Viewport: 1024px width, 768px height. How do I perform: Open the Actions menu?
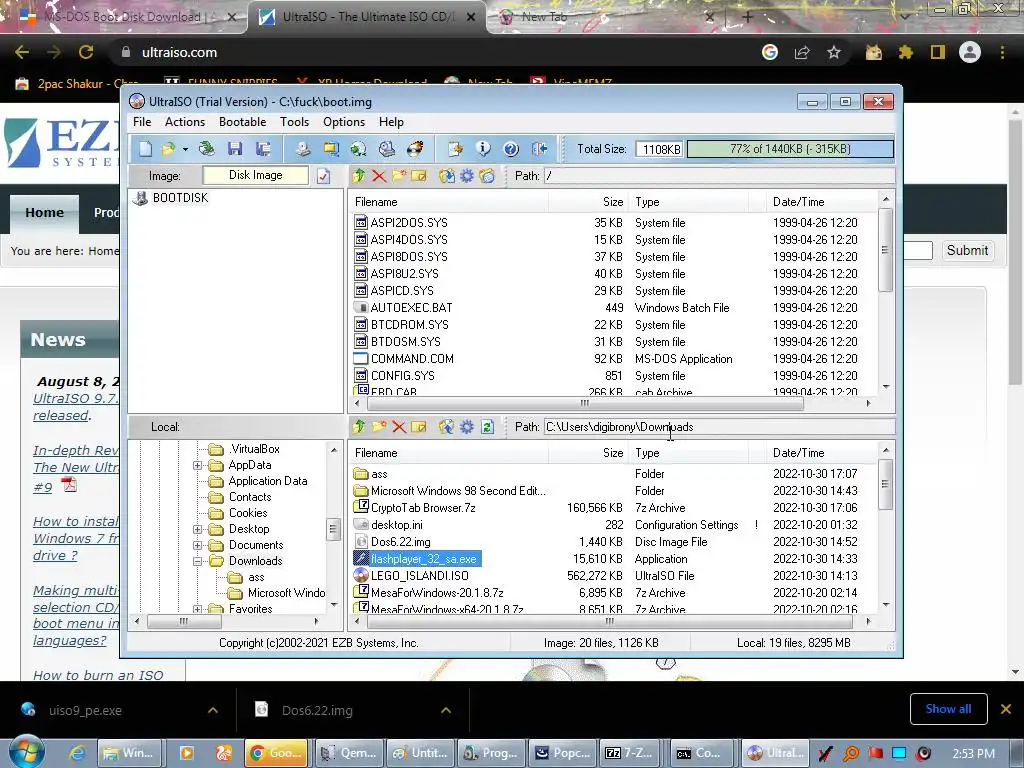pyautogui.click(x=185, y=122)
